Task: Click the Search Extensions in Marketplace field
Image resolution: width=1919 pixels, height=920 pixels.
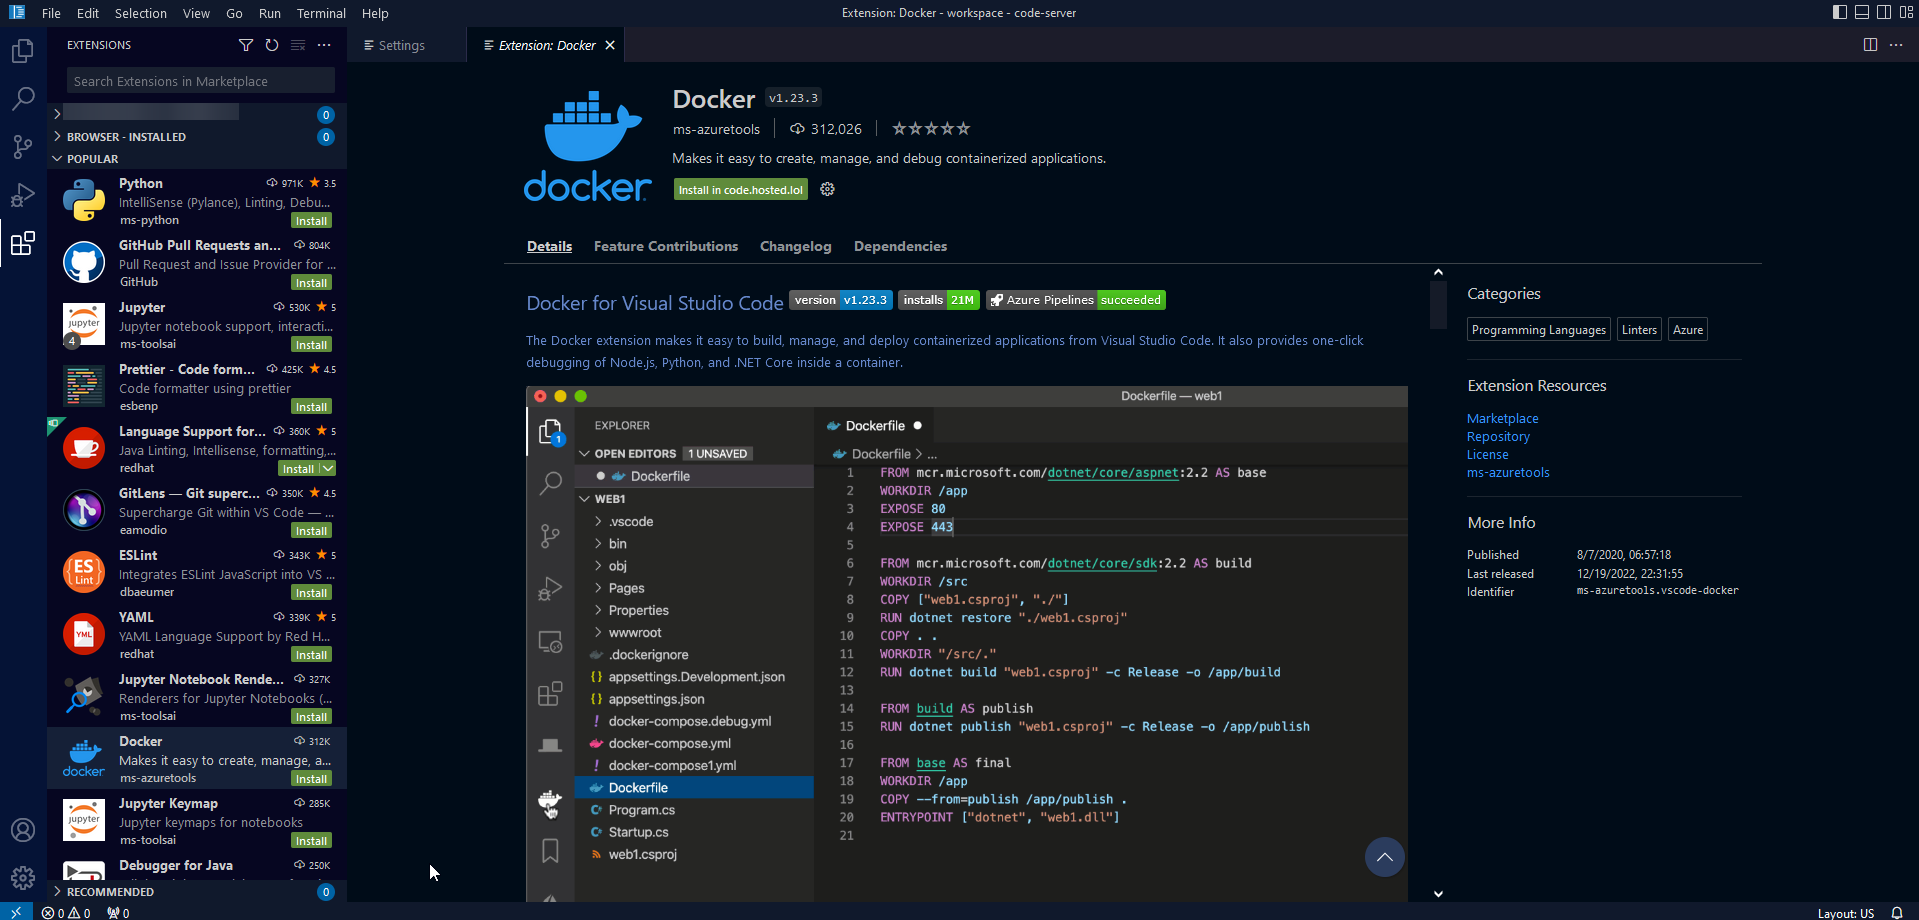Action: point(199,80)
